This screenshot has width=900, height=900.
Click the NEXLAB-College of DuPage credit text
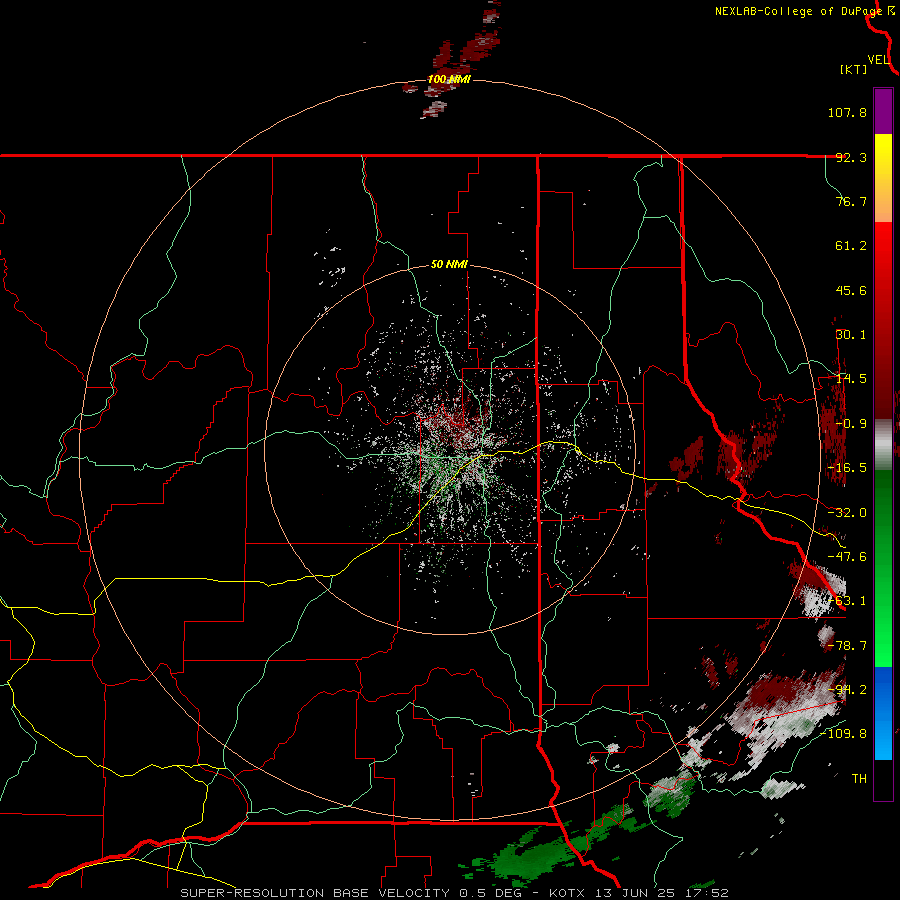coord(800,11)
